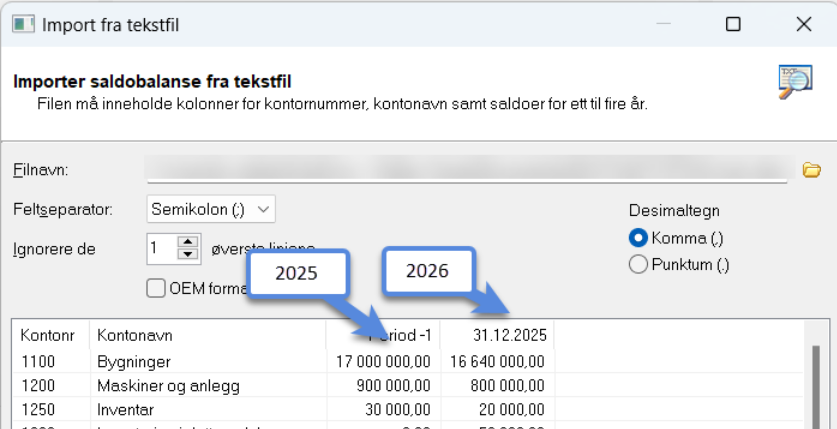Maximize the Import fra tekstfil window

click(733, 23)
